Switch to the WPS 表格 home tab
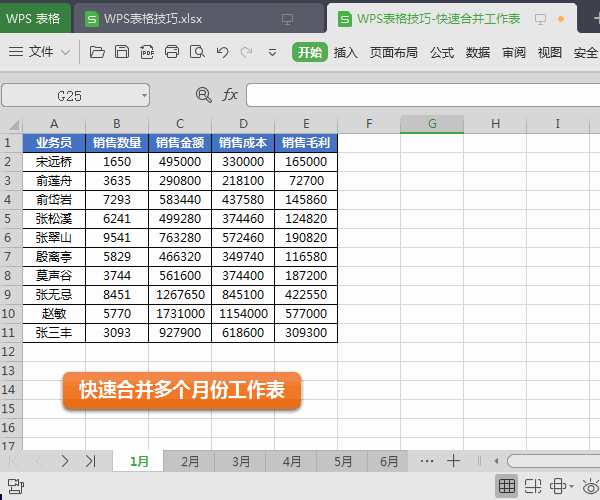 coord(34,18)
